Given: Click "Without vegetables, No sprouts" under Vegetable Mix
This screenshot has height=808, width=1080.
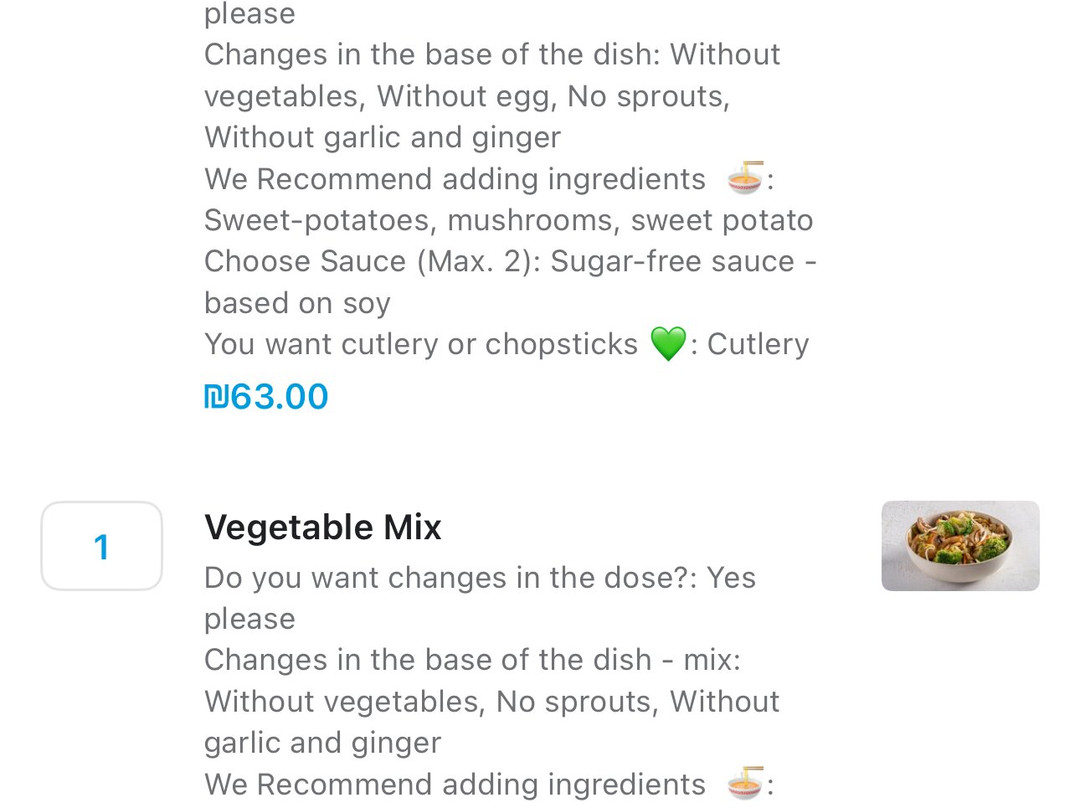Looking at the screenshot, I should point(430,701).
